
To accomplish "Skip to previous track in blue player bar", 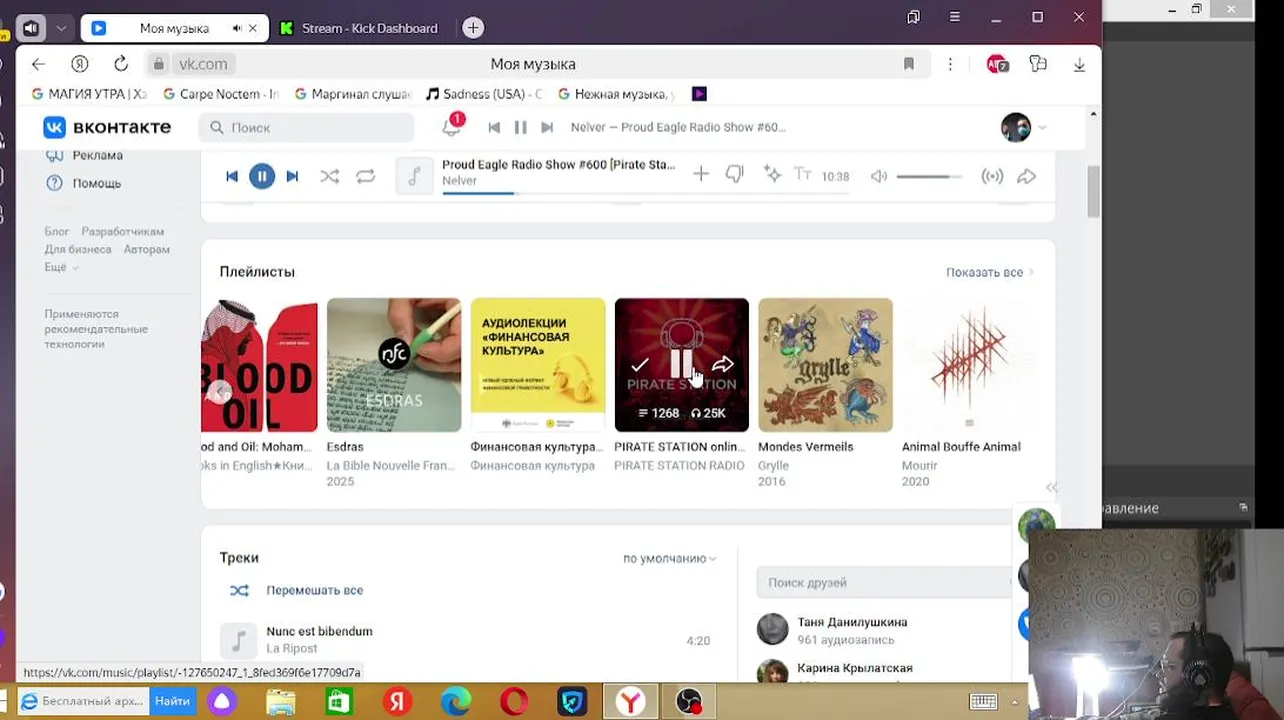I will [232, 176].
